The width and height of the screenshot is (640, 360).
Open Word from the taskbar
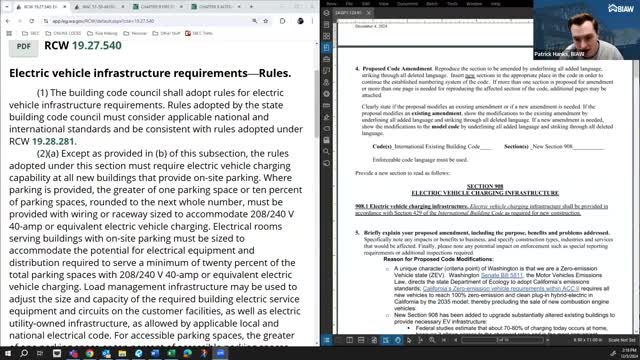pos(155,353)
